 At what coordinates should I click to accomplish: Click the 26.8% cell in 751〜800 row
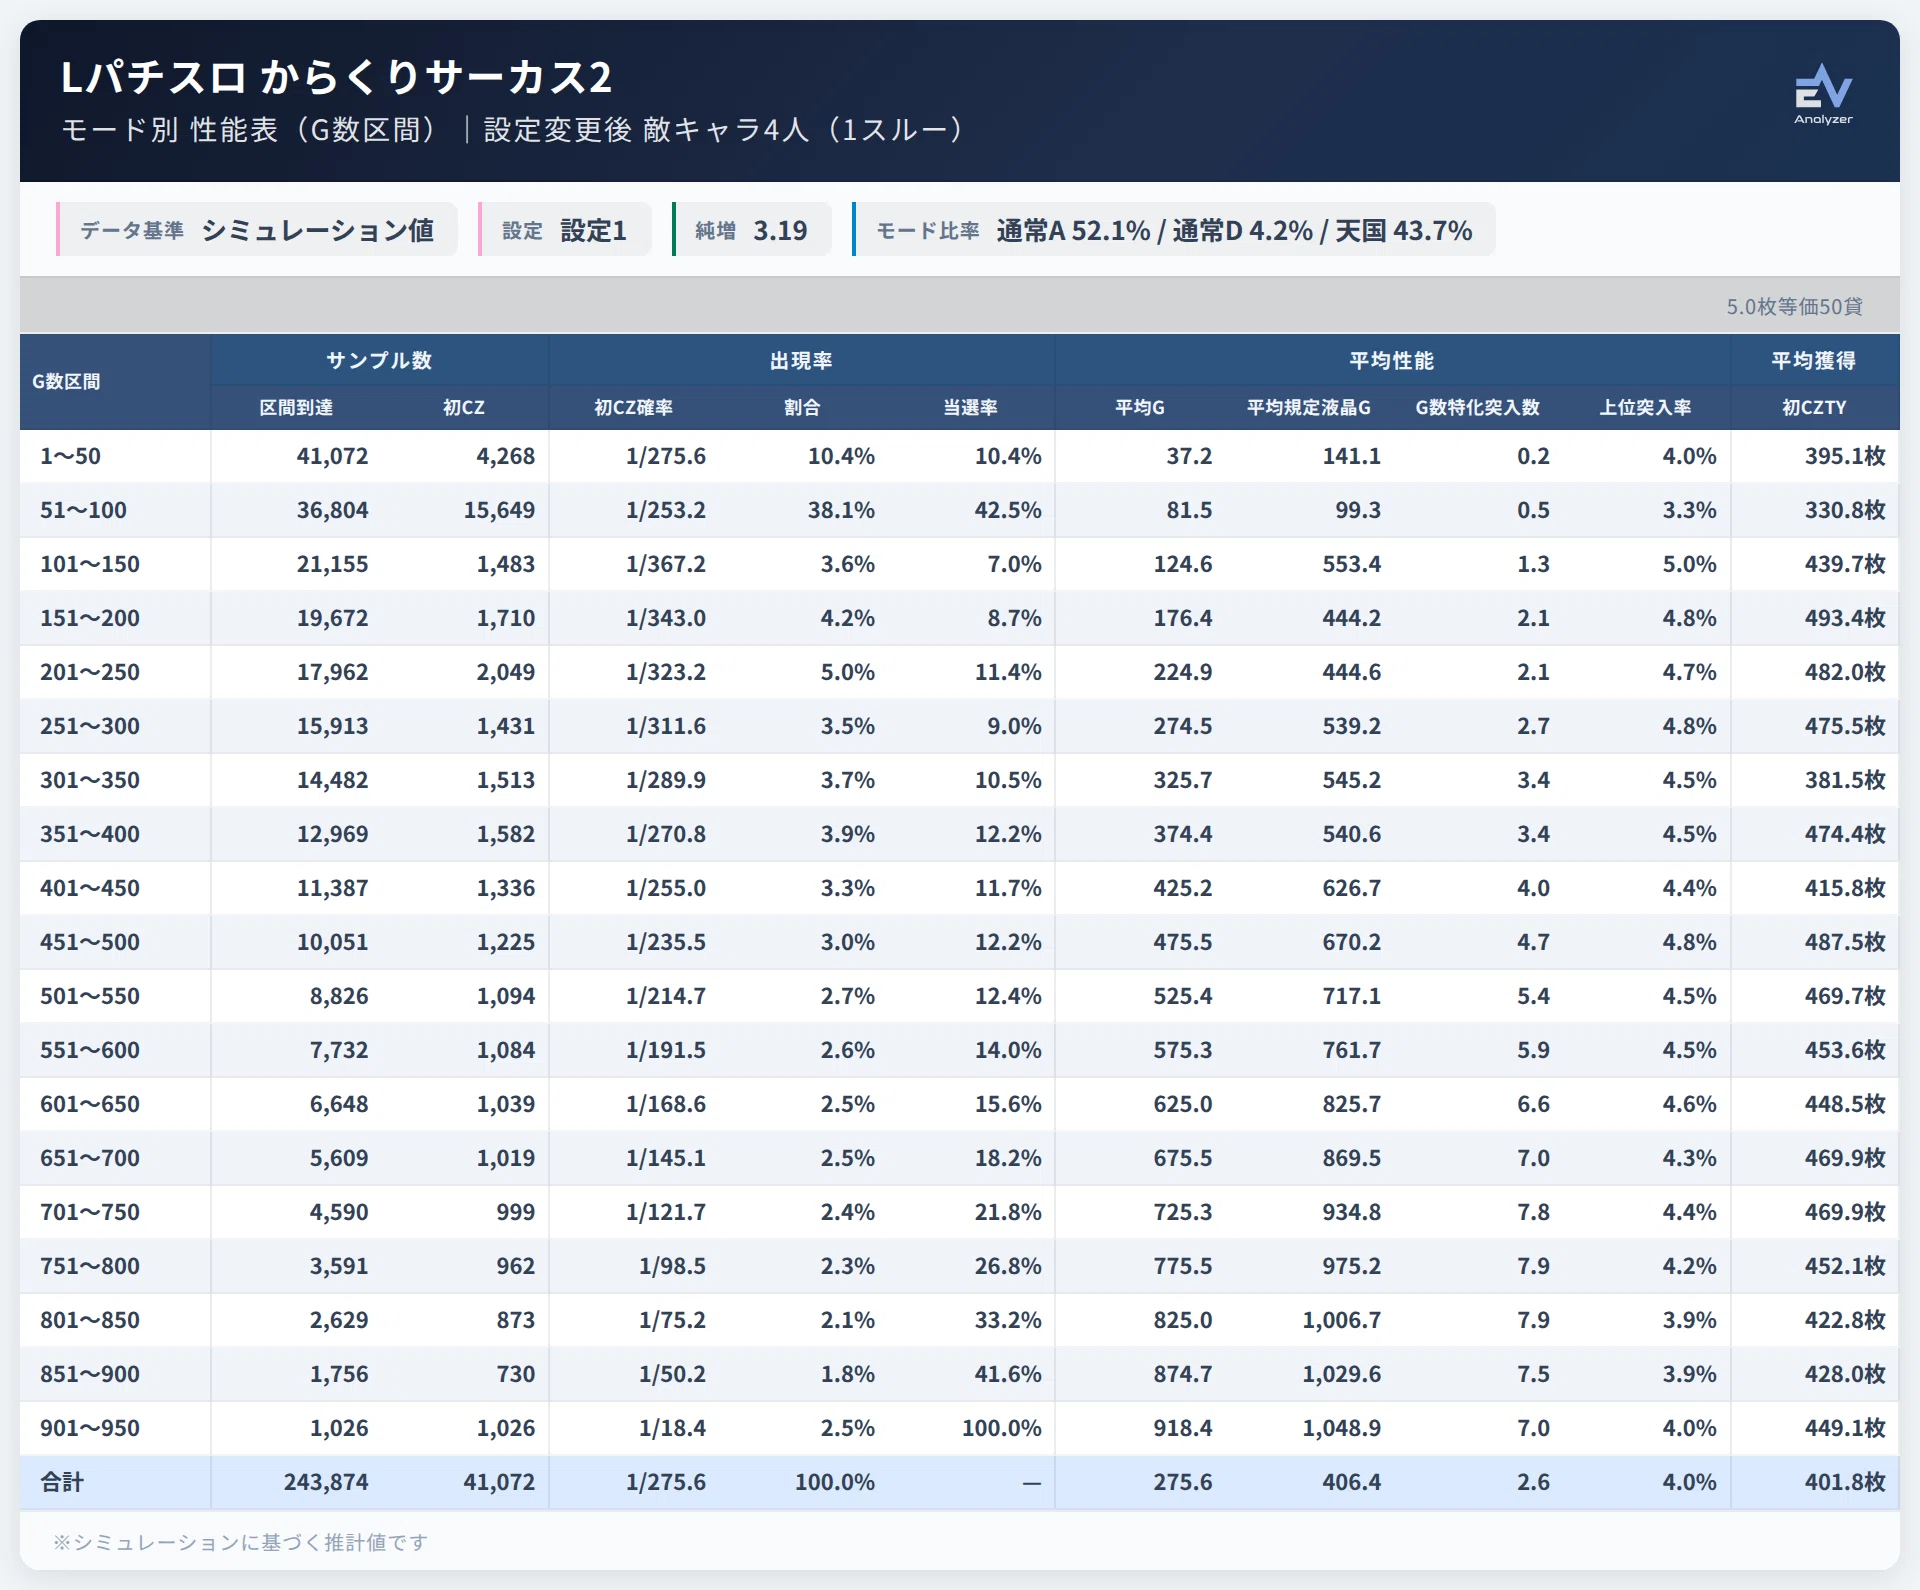point(1008,1266)
